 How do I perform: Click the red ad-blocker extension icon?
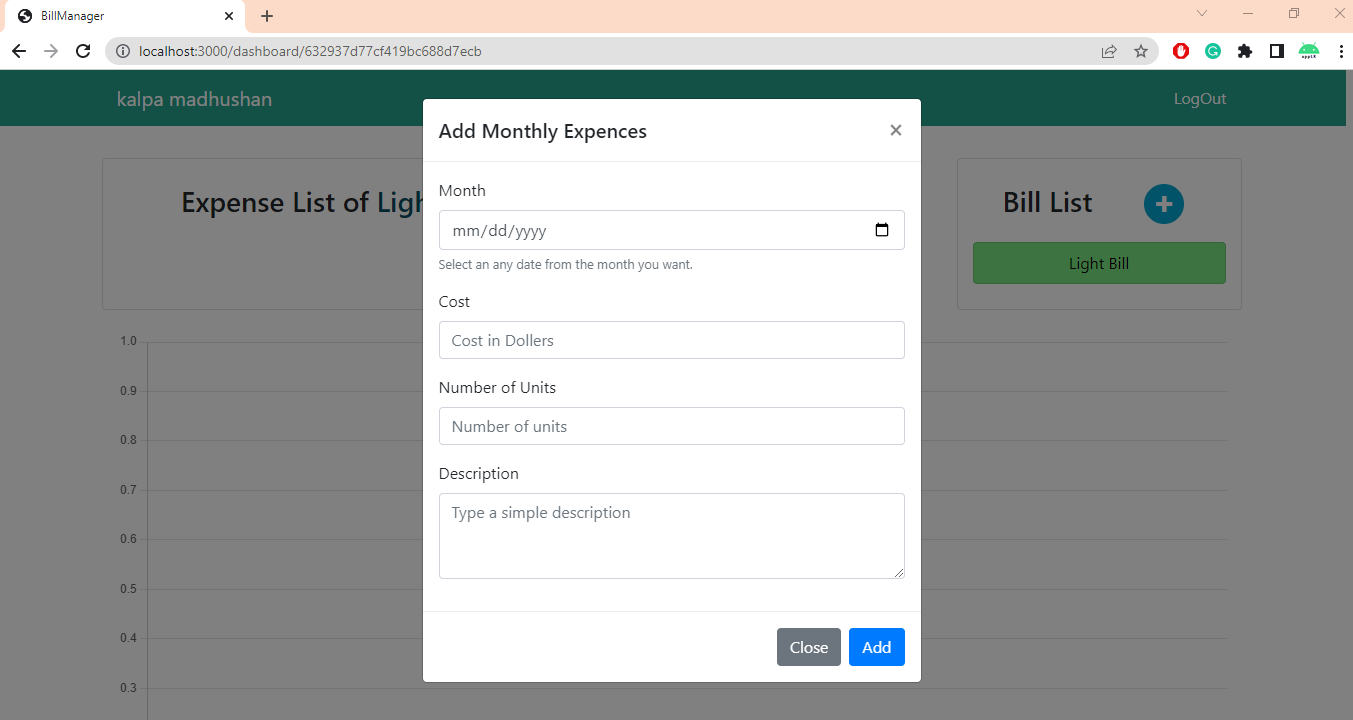tap(1180, 51)
